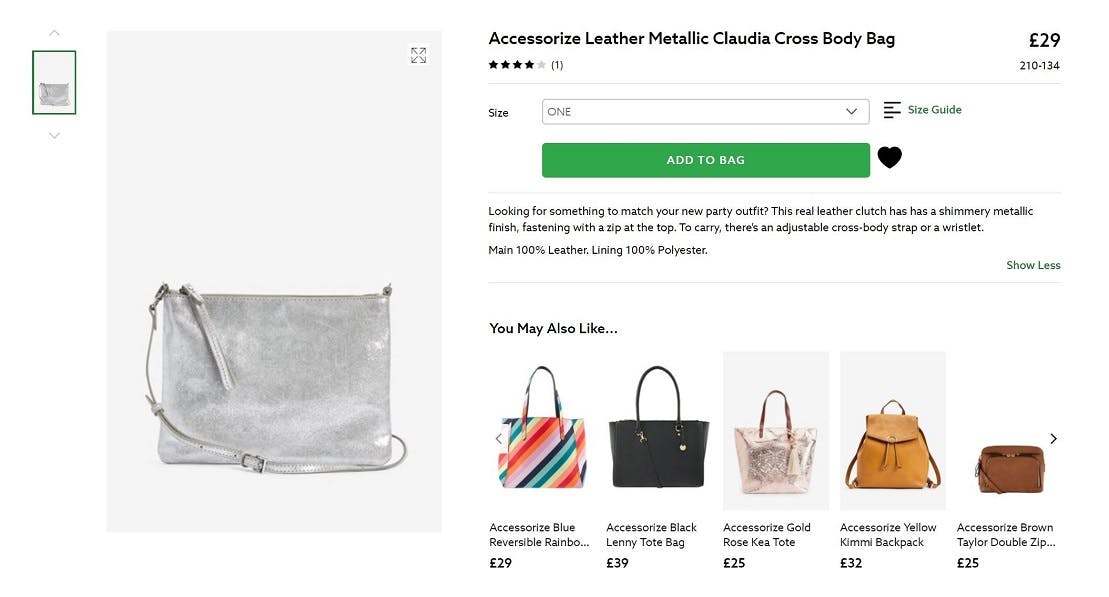Collapse description with Show Less
The width and height of the screenshot is (1109, 597).
pos(1033,265)
